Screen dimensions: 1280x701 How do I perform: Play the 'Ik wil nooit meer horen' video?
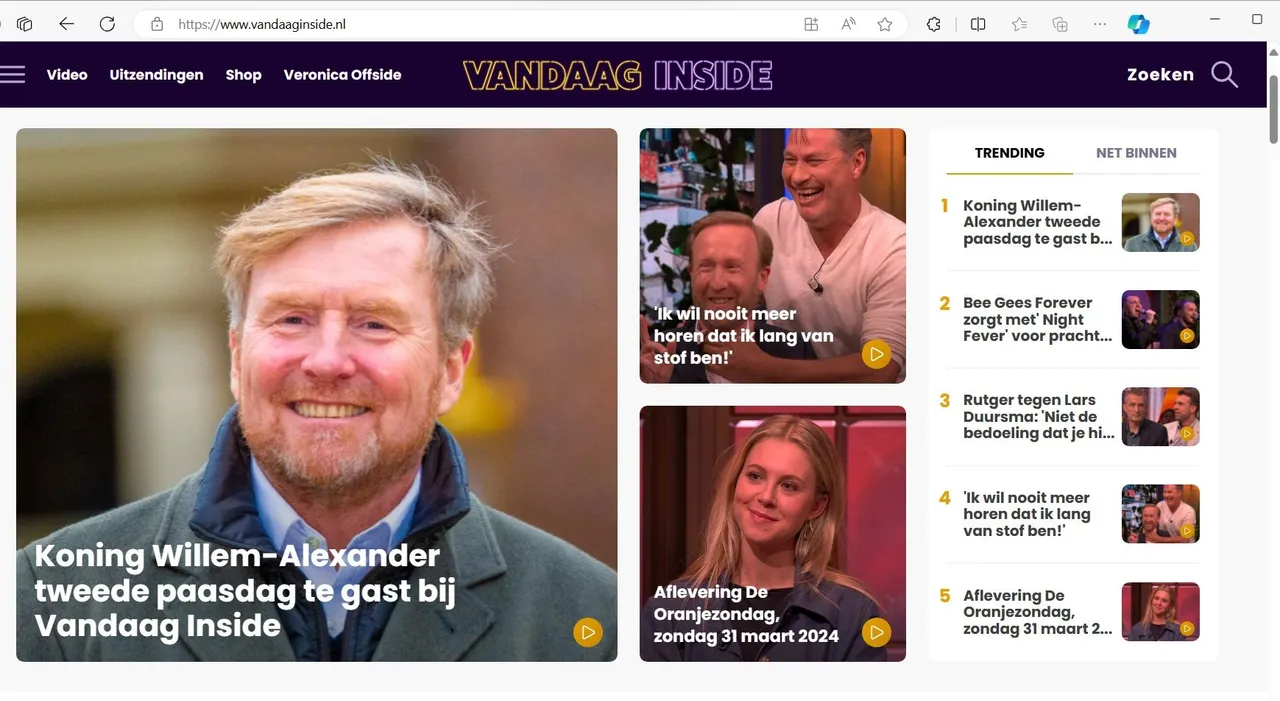876,354
